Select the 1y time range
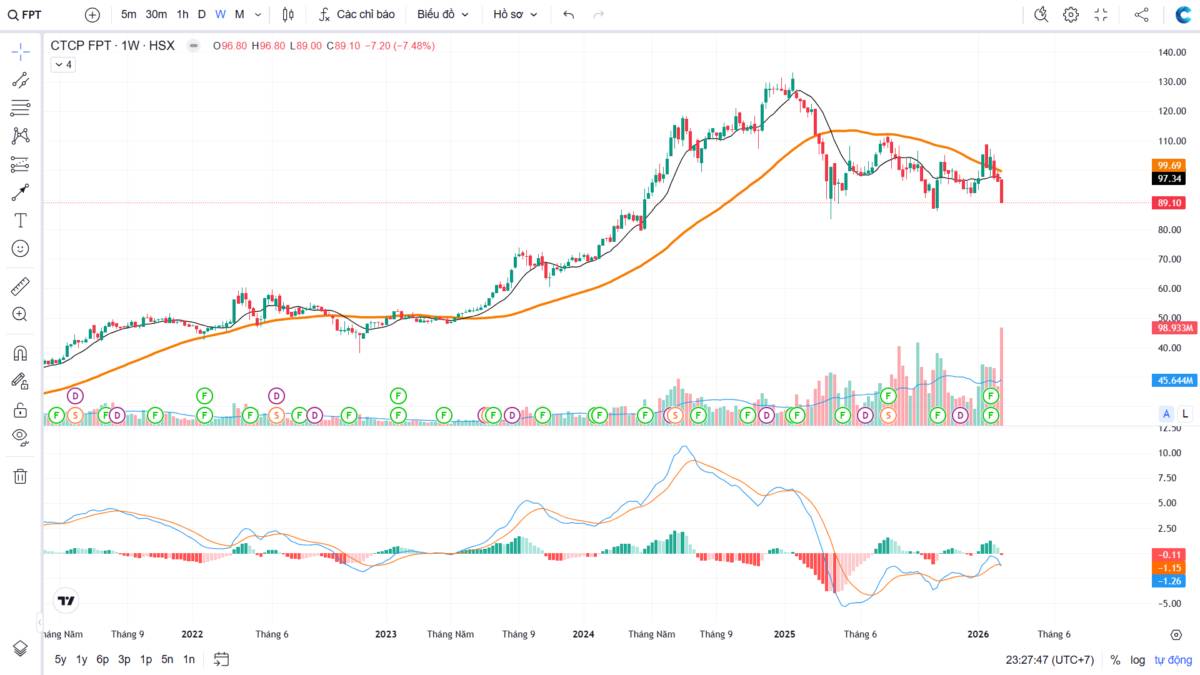 coord(82,659)
